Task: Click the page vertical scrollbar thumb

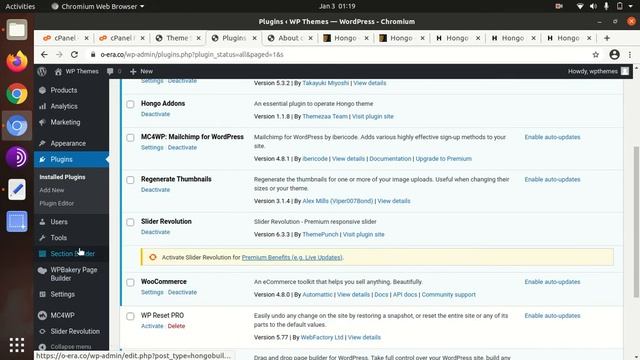Action: 636,222
